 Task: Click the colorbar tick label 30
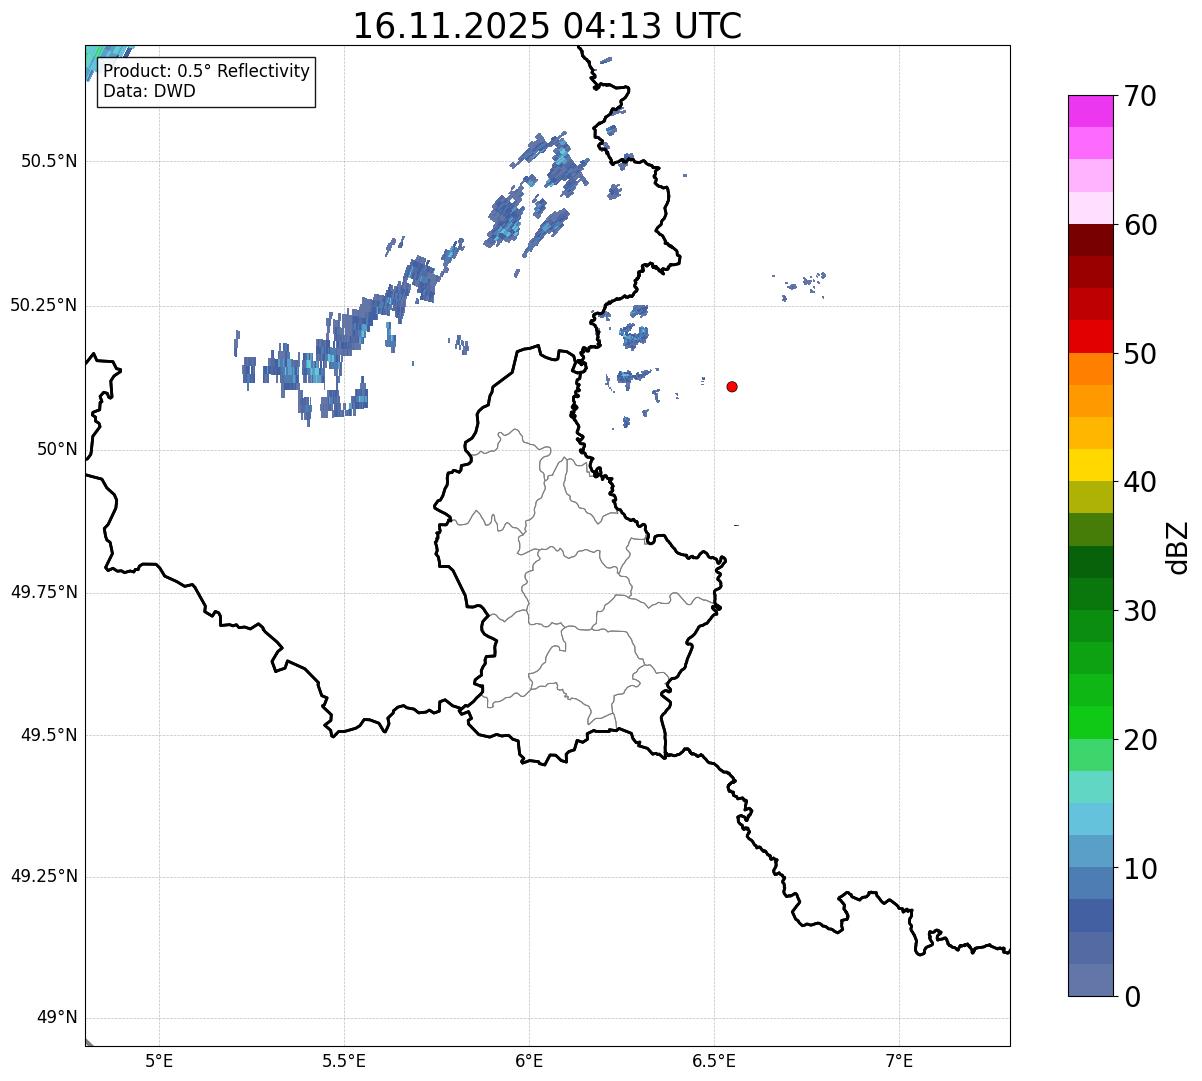1140,611
